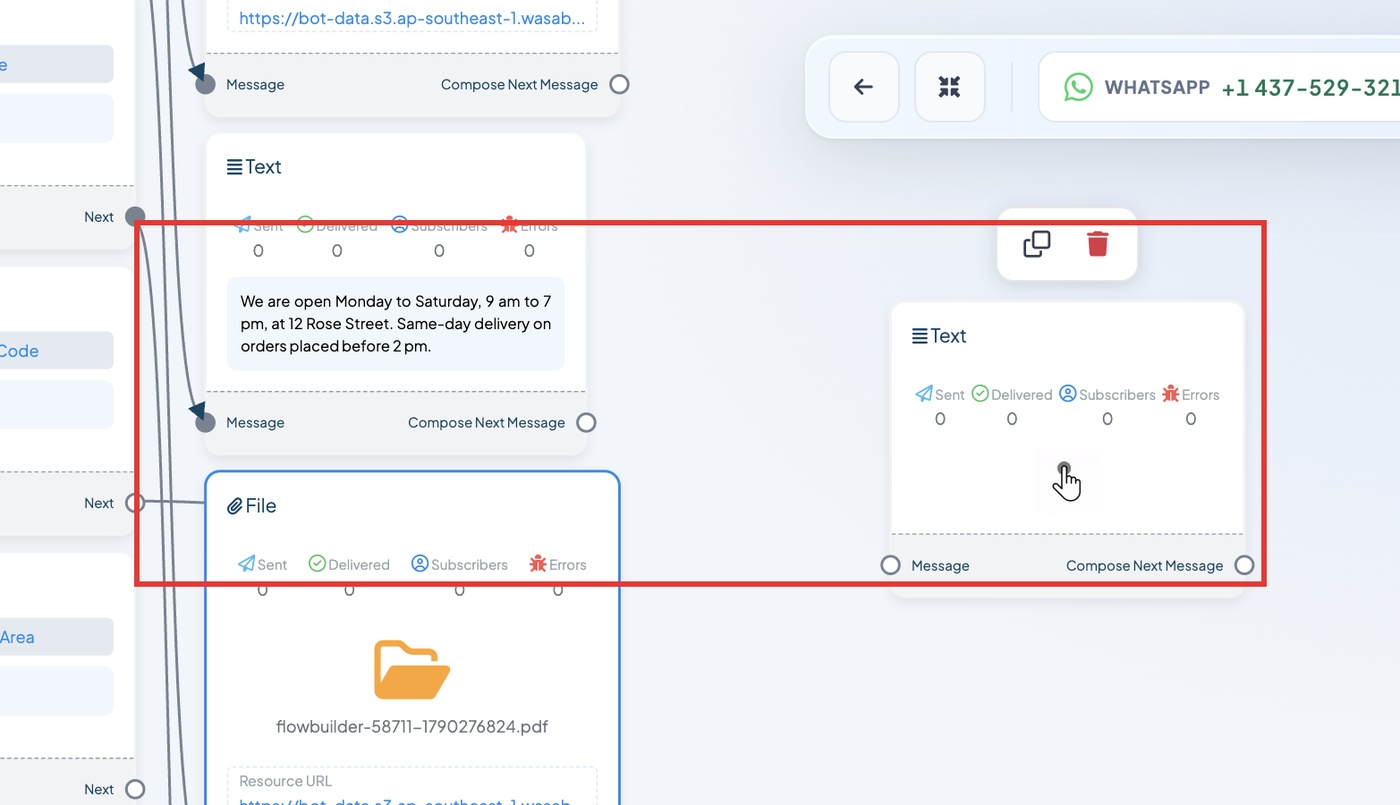Click the WhatsApp logo icon
1400x805 pixels.
pyautogui.click(x=1078, y=87)
